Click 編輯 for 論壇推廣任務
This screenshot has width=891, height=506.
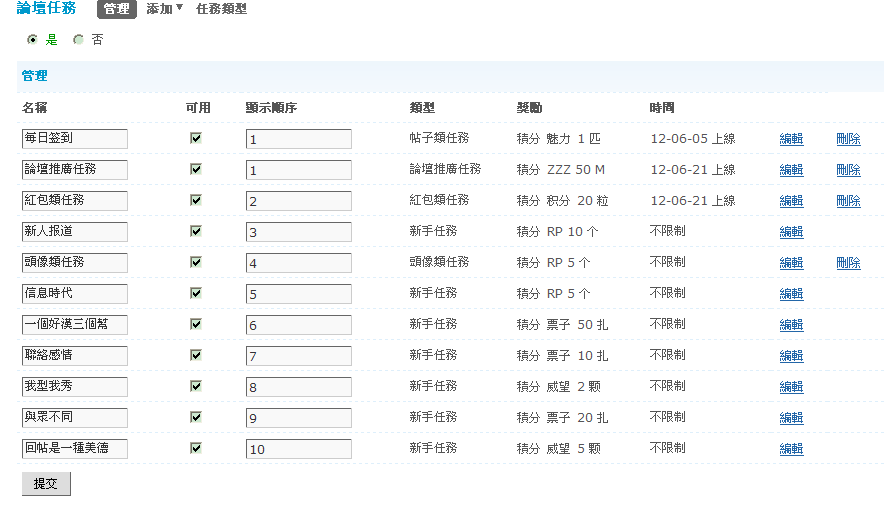[x=791, y=169]
